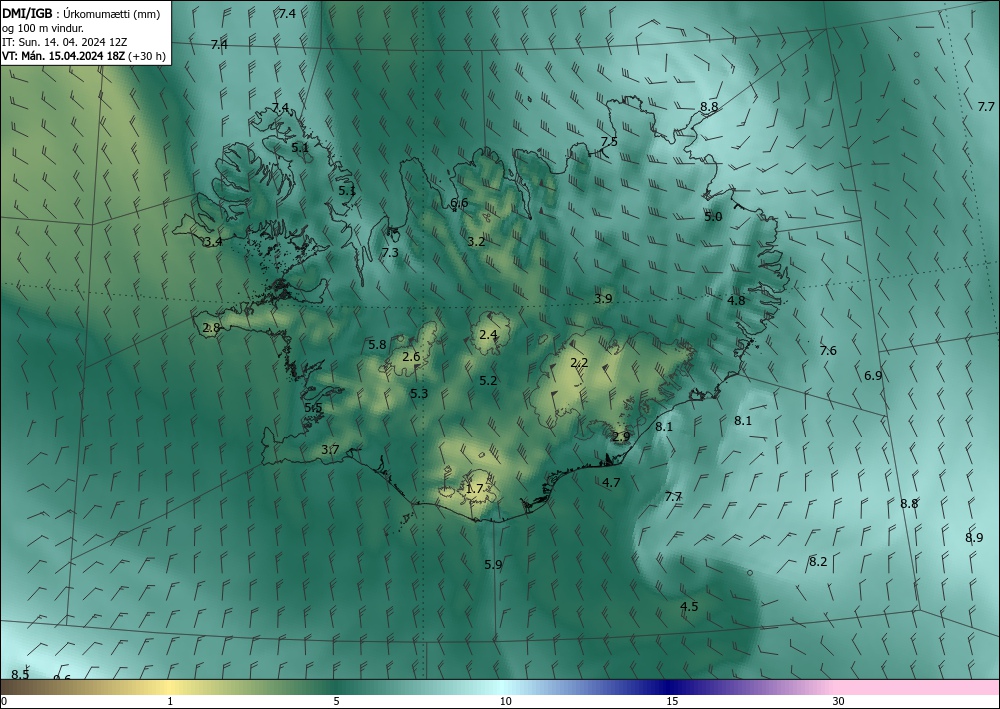Click the map value 5.3
The width and height of the screenshot is (1000, 709).
pos(419,393)
